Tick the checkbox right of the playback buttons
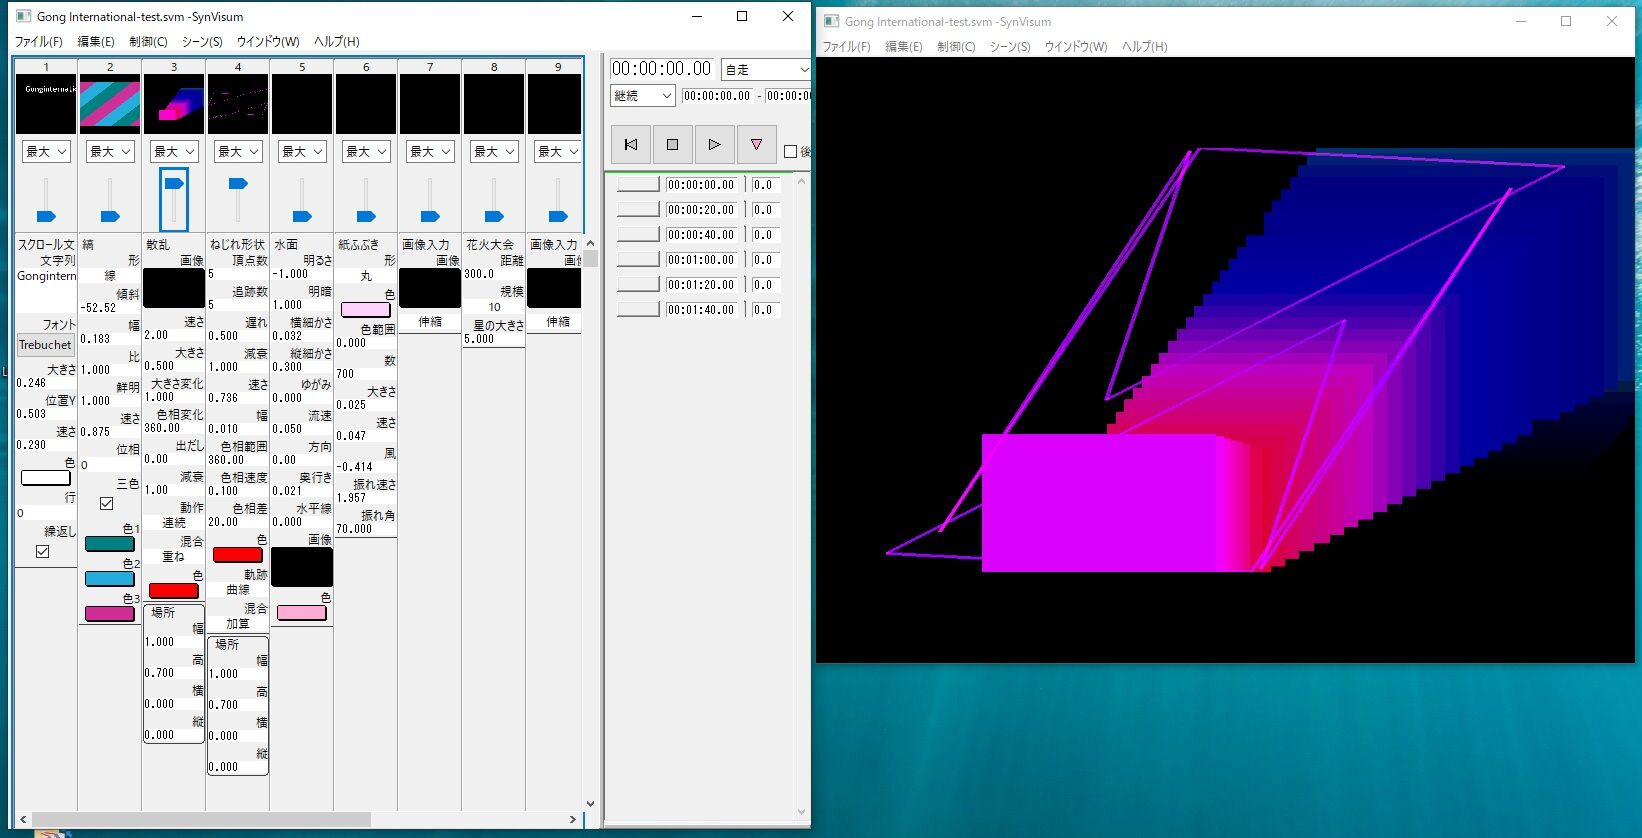The height and width of the screenshot is (838, 1642). (x=791, y=152)
